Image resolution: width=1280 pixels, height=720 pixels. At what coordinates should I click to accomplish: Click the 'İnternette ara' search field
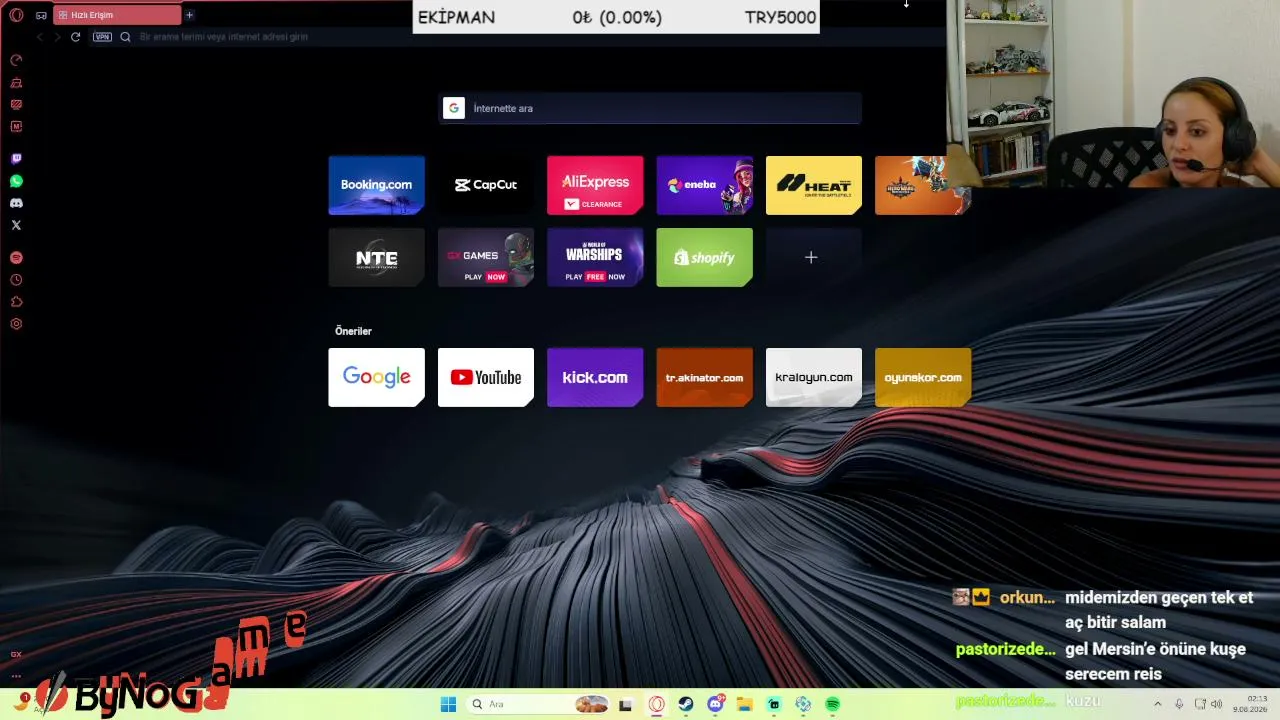650,108
